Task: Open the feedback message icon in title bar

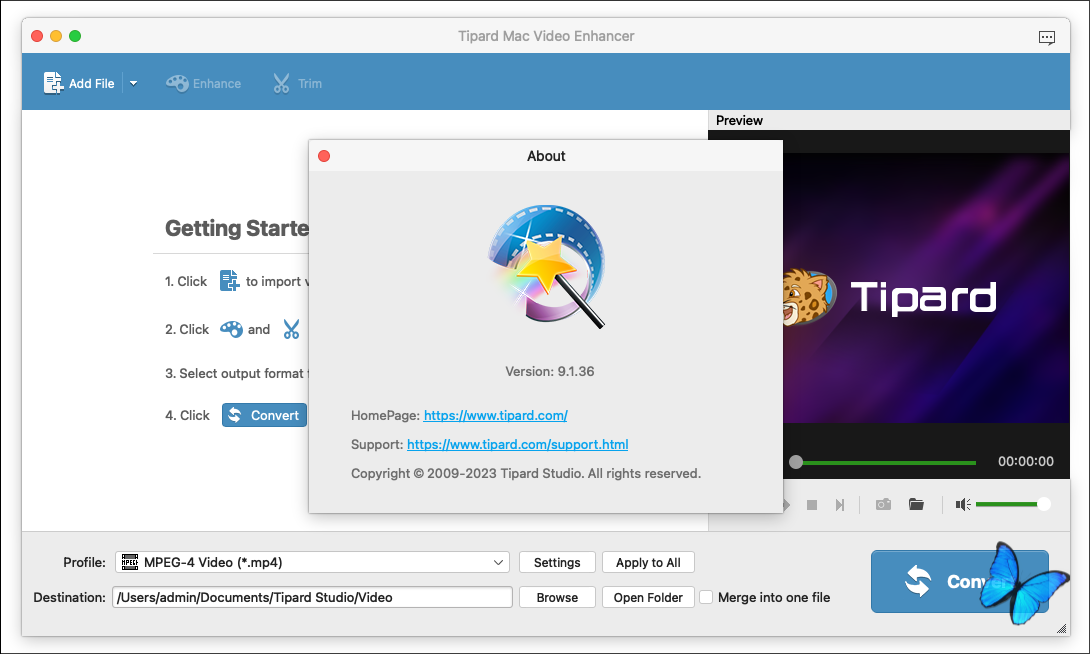Action: pyautogui.click(x=1046, y=37)
